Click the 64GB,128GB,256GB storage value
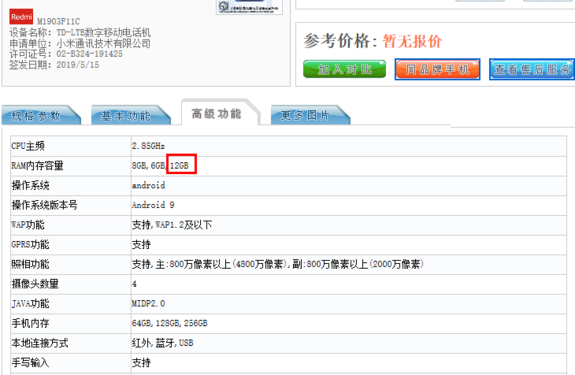The width and height of the screenshot is (575, 375). (x=170, y=323)
